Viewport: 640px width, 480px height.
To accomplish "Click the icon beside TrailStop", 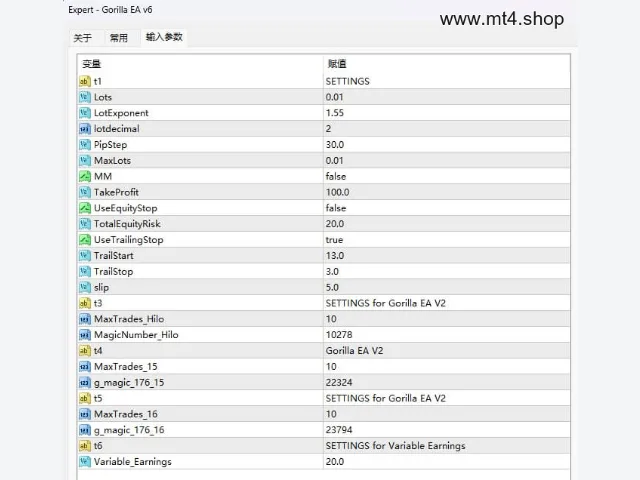I will [x=84, y=271].
